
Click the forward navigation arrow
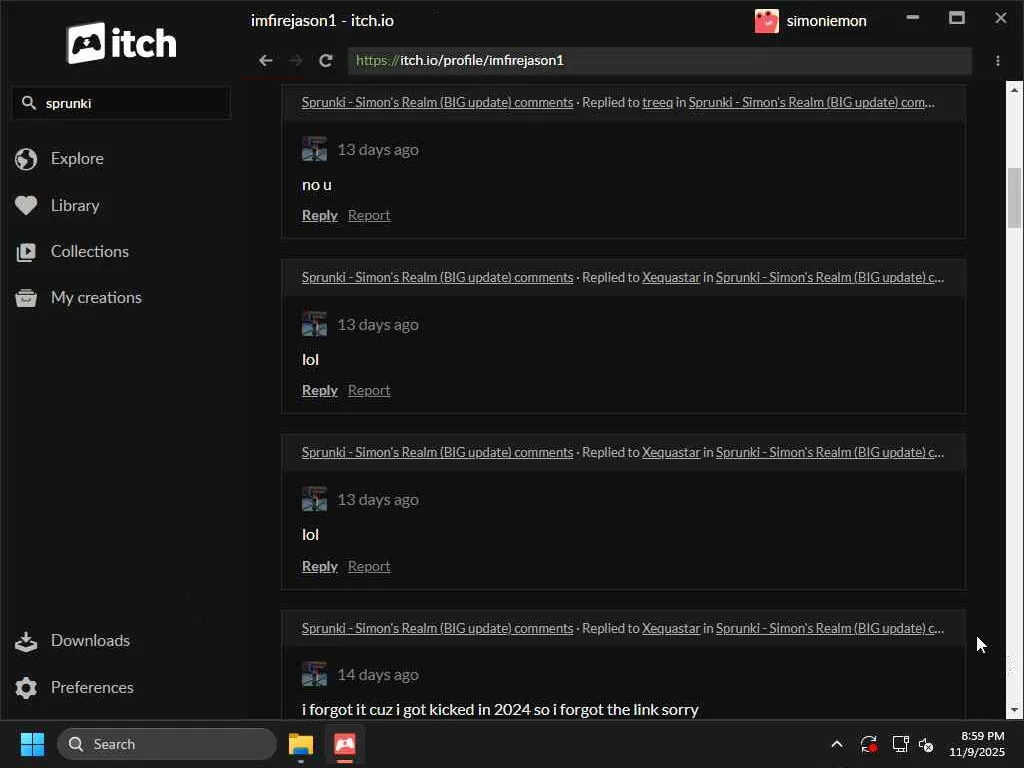(296, 60)
